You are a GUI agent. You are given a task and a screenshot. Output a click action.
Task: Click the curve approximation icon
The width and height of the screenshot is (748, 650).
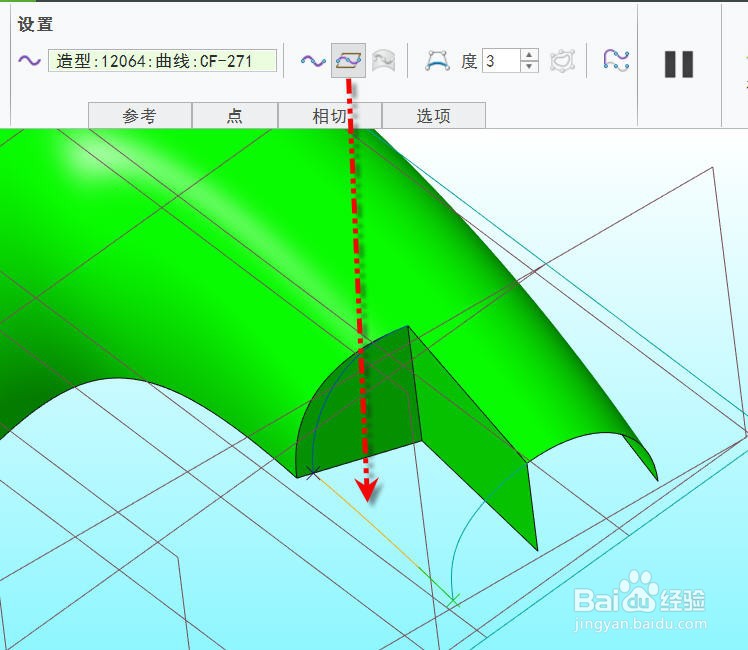pos(616,61)
